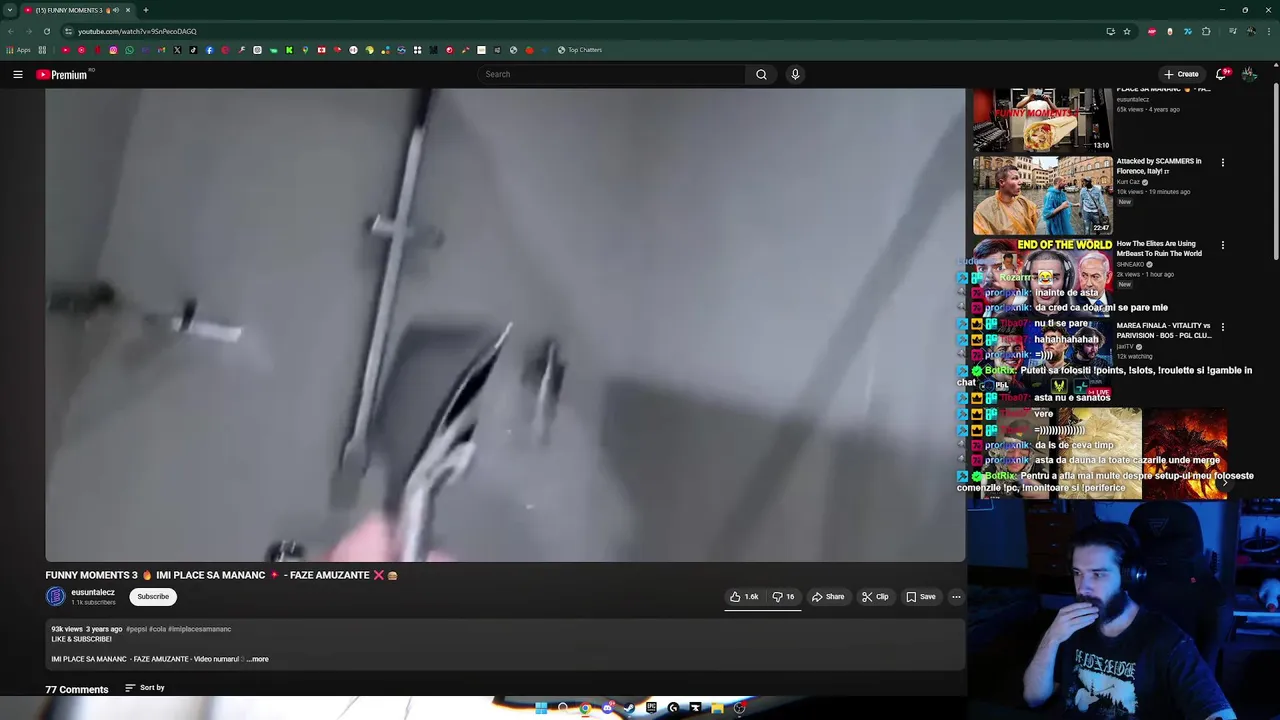
Task: Open Windows Start button in taskbar
Action: [541, 708]
